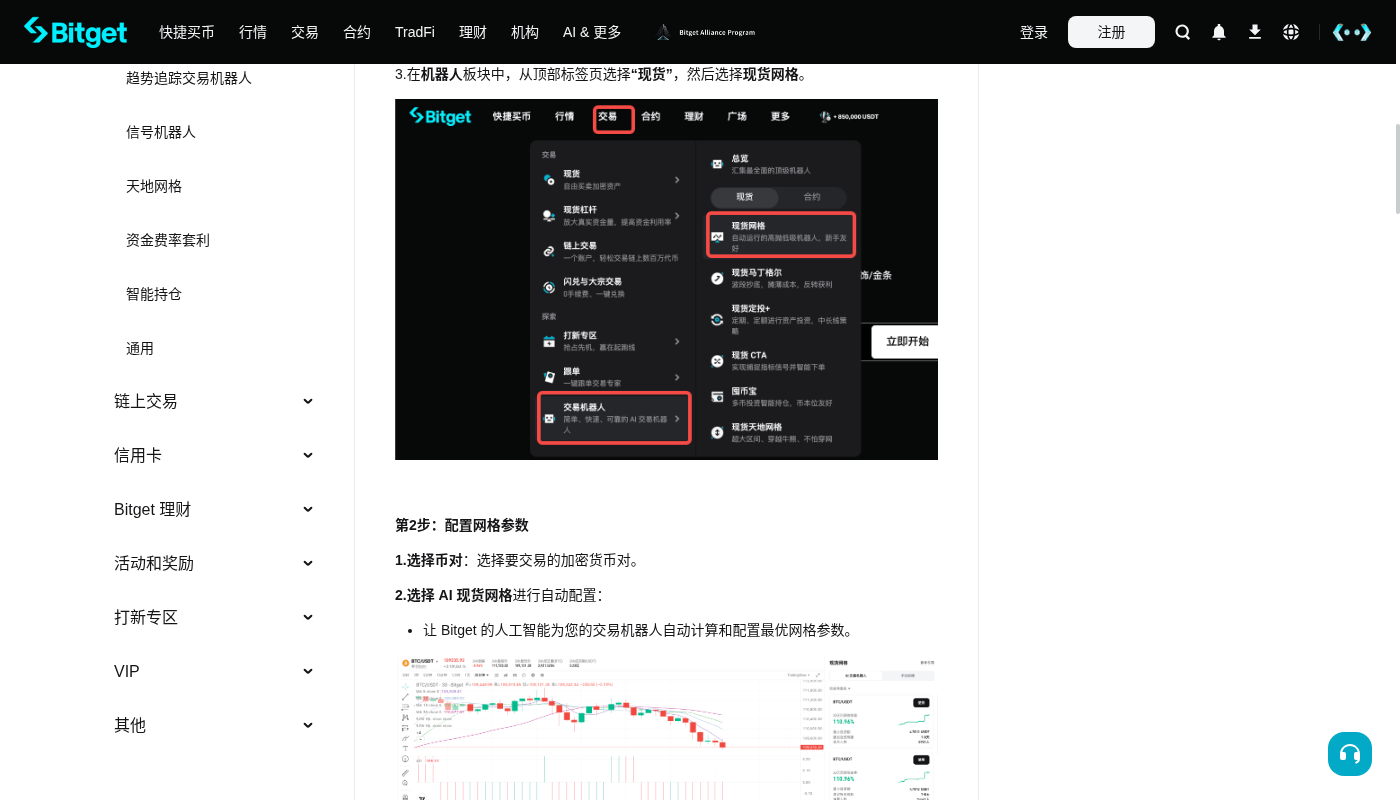Open 交易 menu in top navigation

305,32
